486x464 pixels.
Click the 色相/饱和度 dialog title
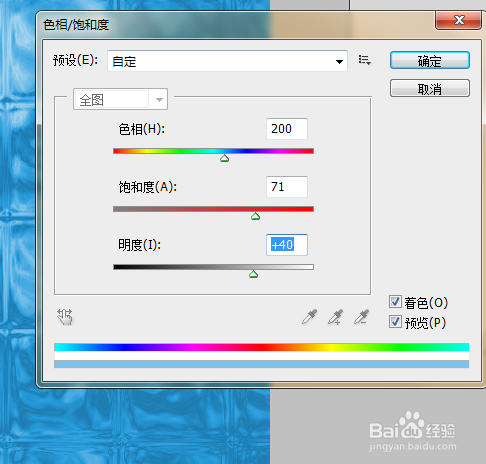76,24
